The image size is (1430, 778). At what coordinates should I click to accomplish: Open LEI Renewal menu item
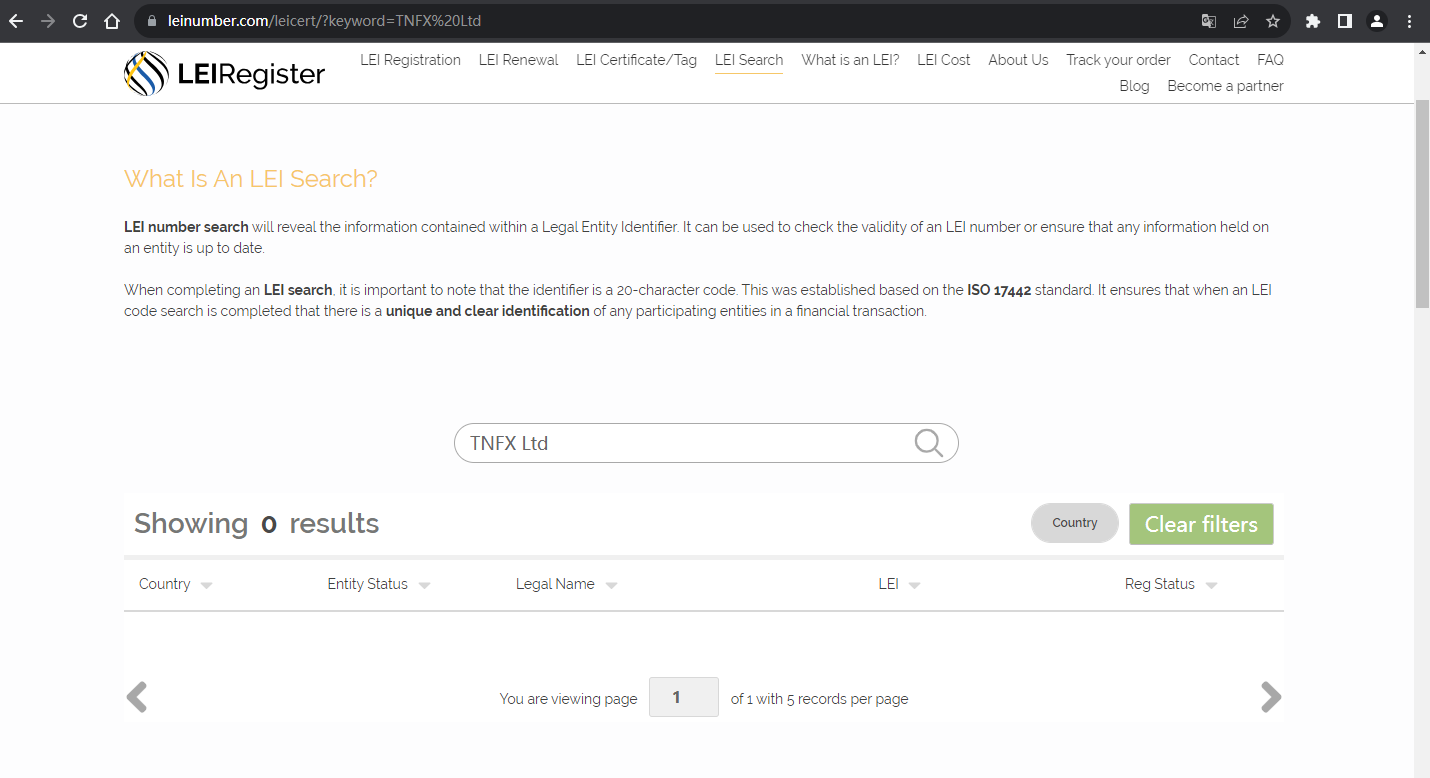pos(518,60)
